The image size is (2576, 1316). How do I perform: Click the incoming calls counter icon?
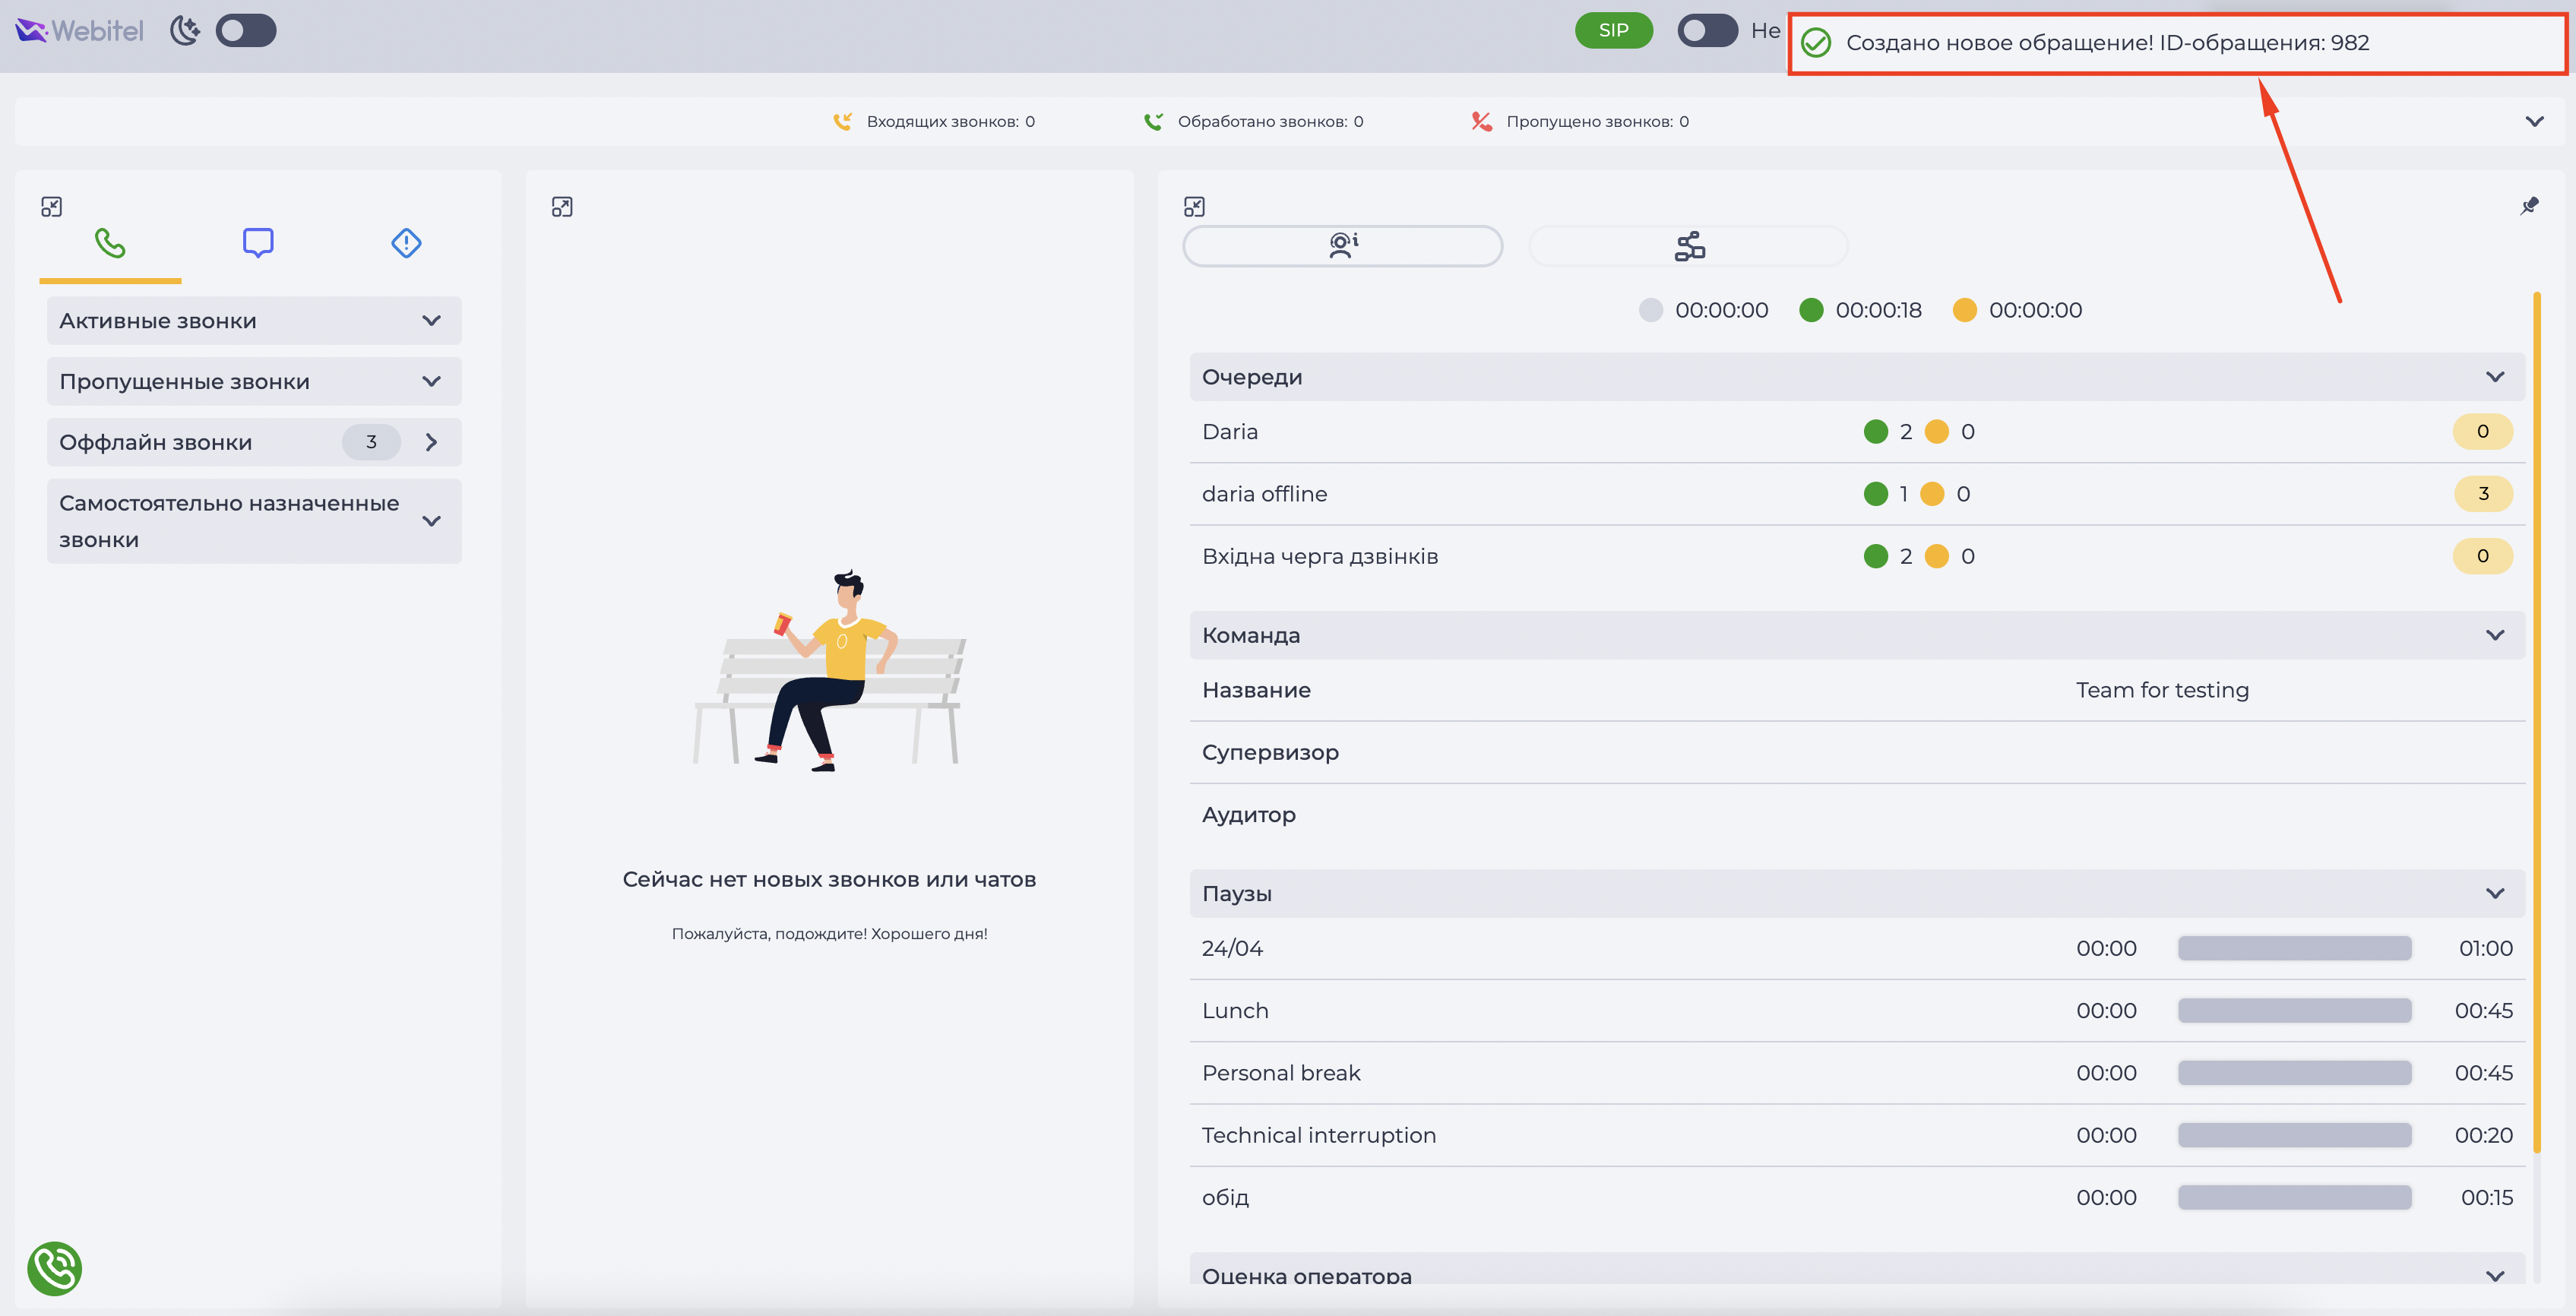tap(842, 122)
